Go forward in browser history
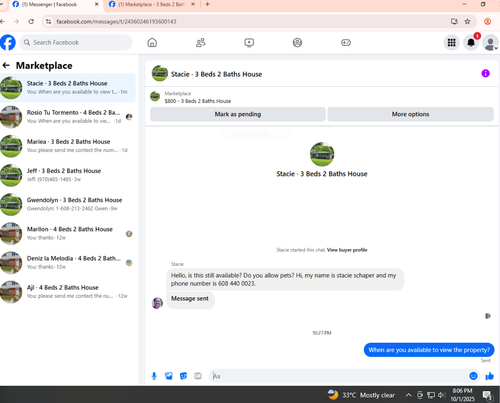This screenshot has width=500, height=403. pos(16,21)
